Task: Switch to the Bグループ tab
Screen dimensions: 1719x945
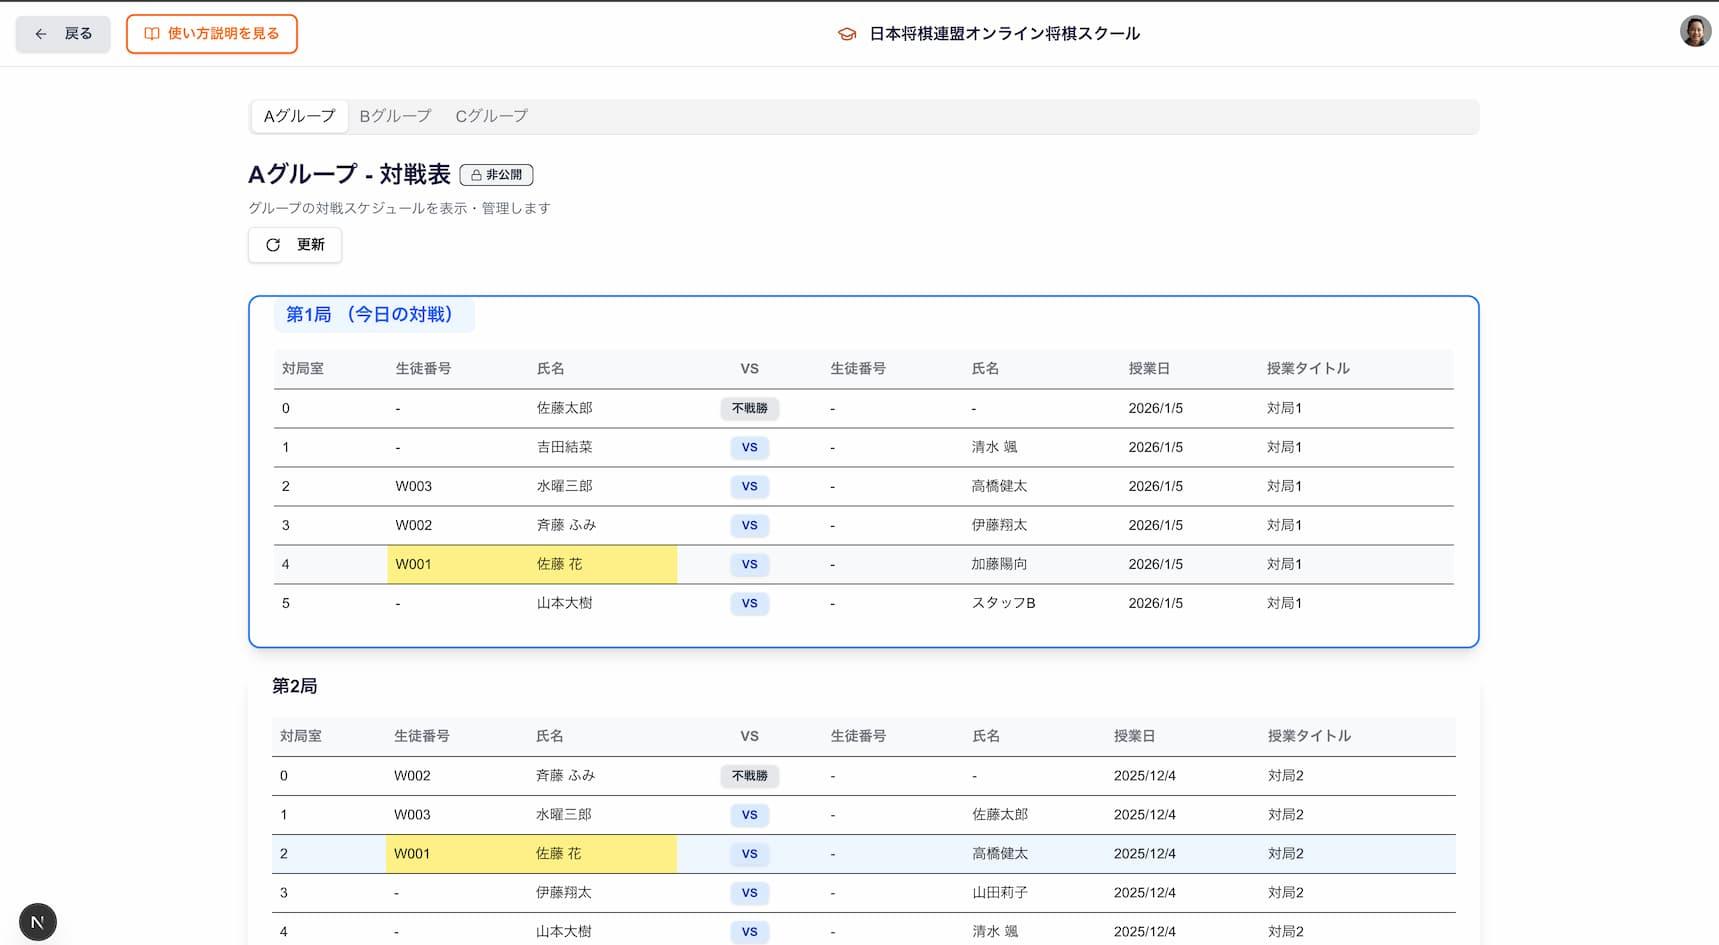Action: (394, 116)
